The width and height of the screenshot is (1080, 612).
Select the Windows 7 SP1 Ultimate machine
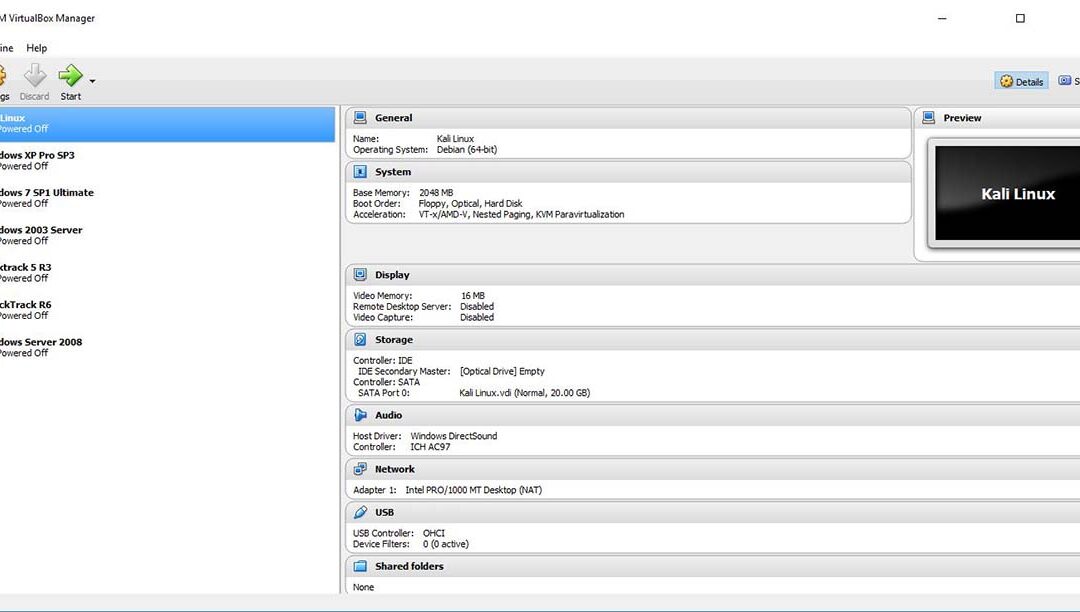50,198
